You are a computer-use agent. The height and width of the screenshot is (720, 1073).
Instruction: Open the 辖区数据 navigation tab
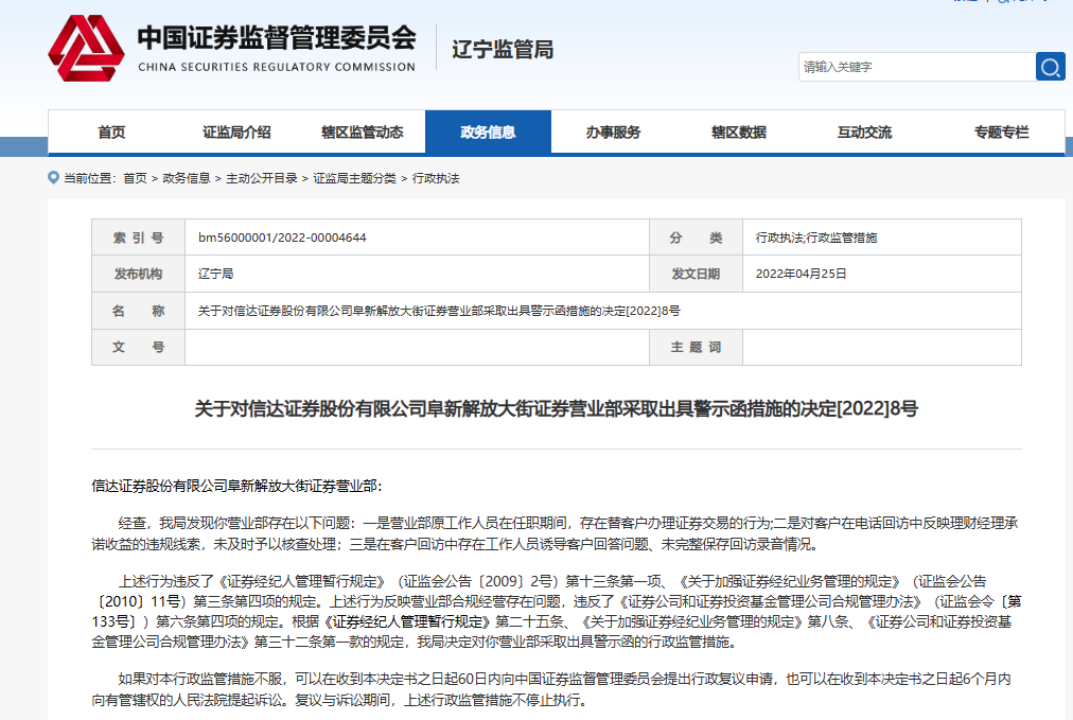[739, 132]
